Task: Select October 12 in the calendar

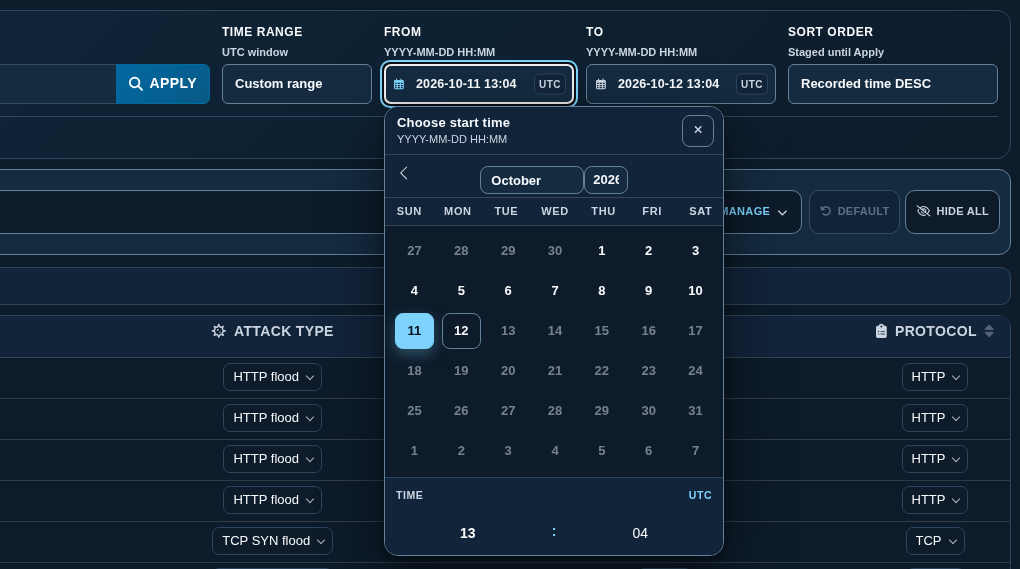Action: 461,331
